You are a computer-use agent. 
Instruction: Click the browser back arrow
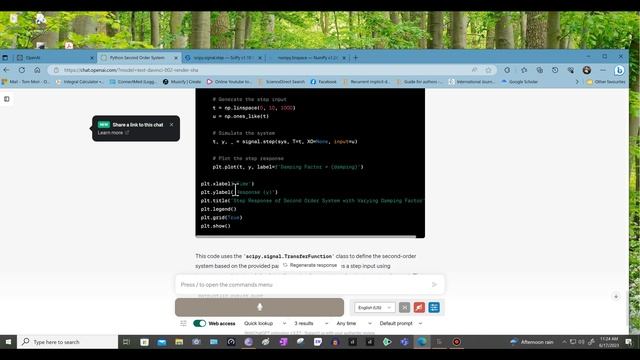click(7, 70)
